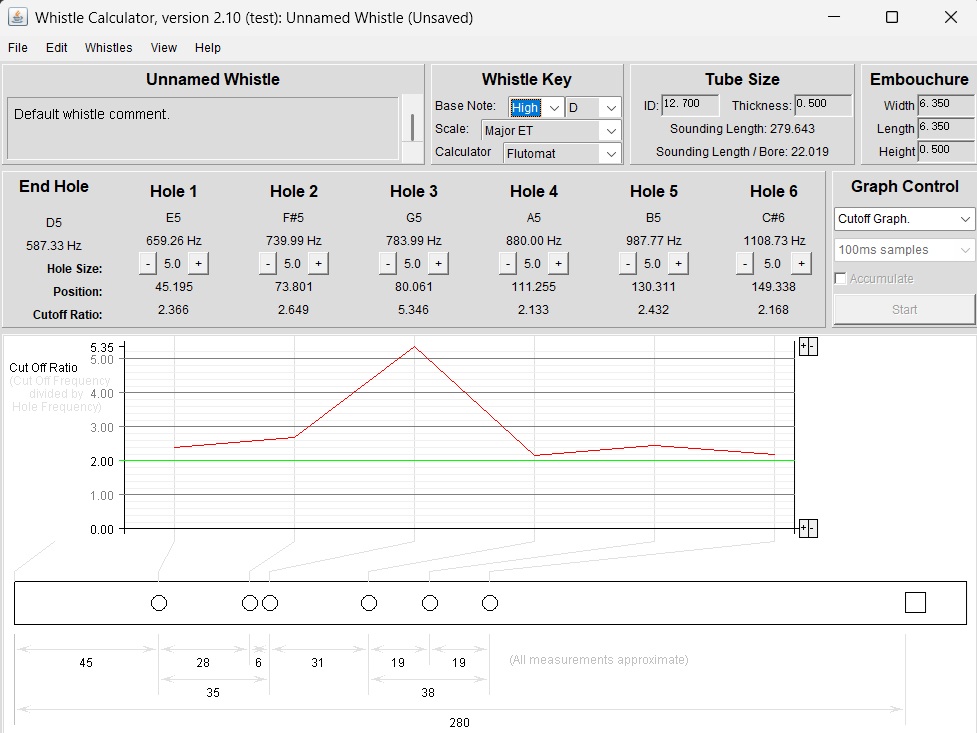
Task: Decrease Hole 2 size with minus button
Action: pyautogui.click(x=267, y=263)
